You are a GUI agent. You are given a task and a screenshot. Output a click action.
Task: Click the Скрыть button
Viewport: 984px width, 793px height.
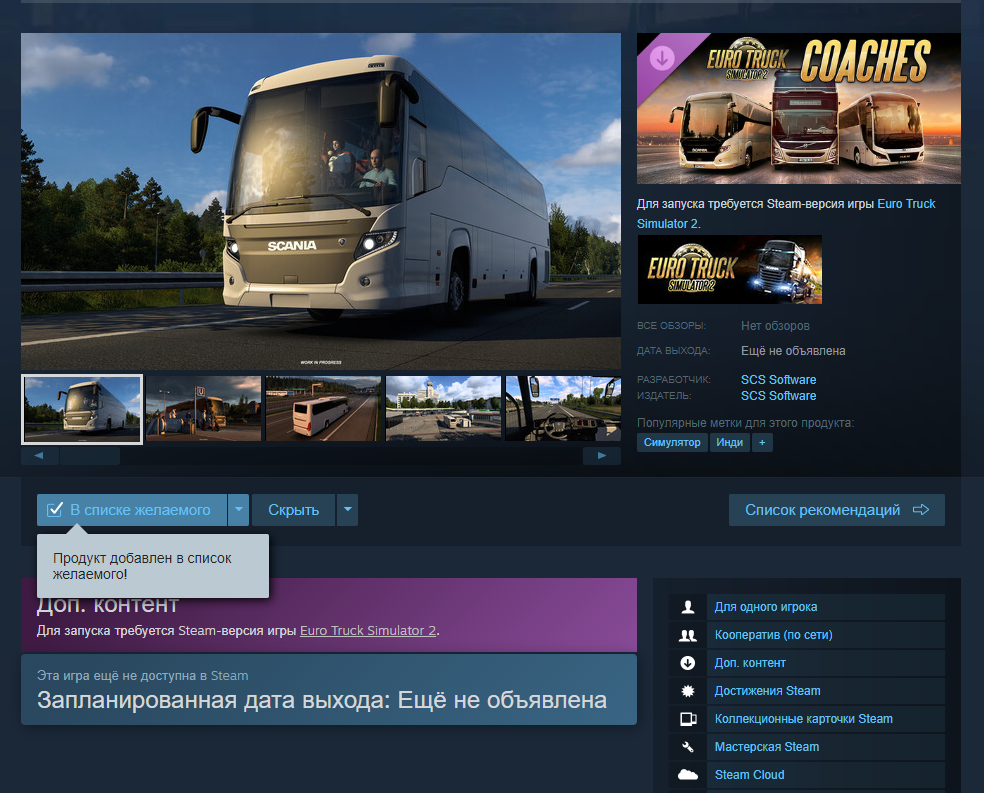coord(294,509)
